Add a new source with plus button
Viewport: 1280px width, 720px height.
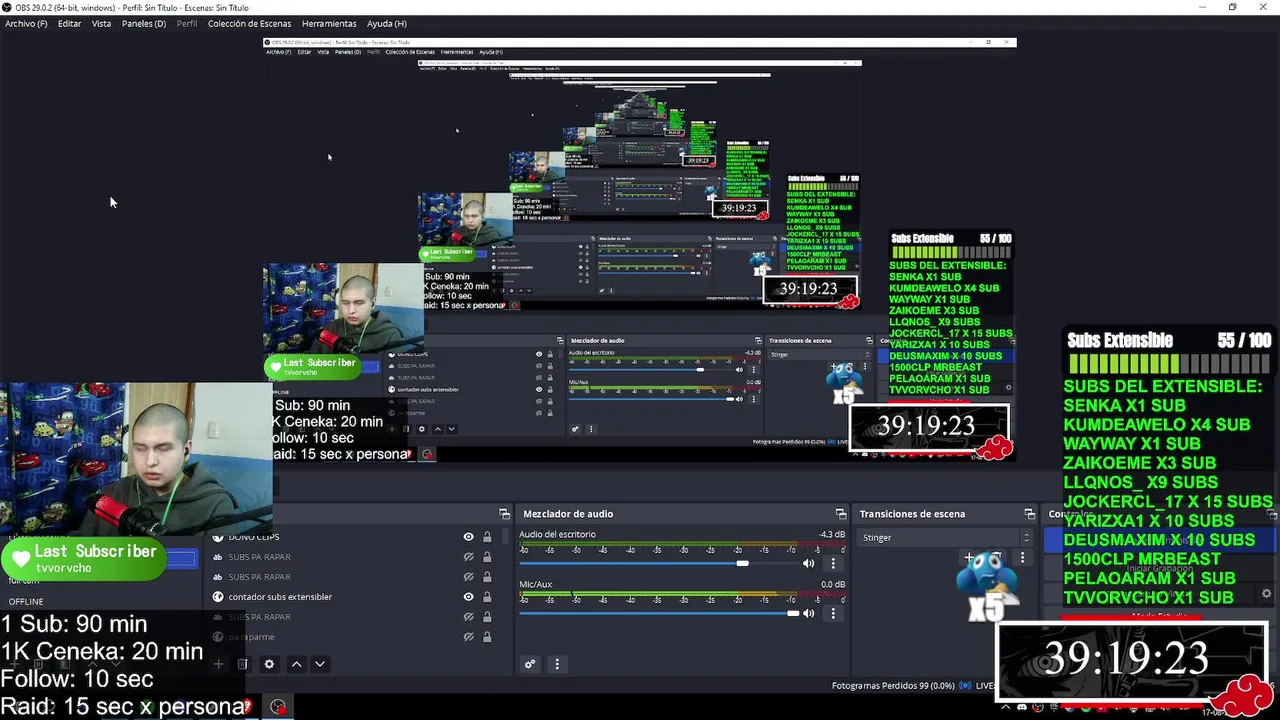(218, 664)
